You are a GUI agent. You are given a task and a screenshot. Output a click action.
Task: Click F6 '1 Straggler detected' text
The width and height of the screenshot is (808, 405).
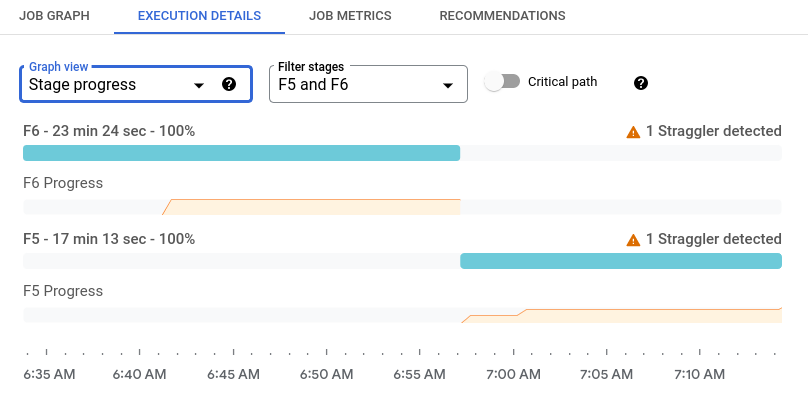point(713,131)
